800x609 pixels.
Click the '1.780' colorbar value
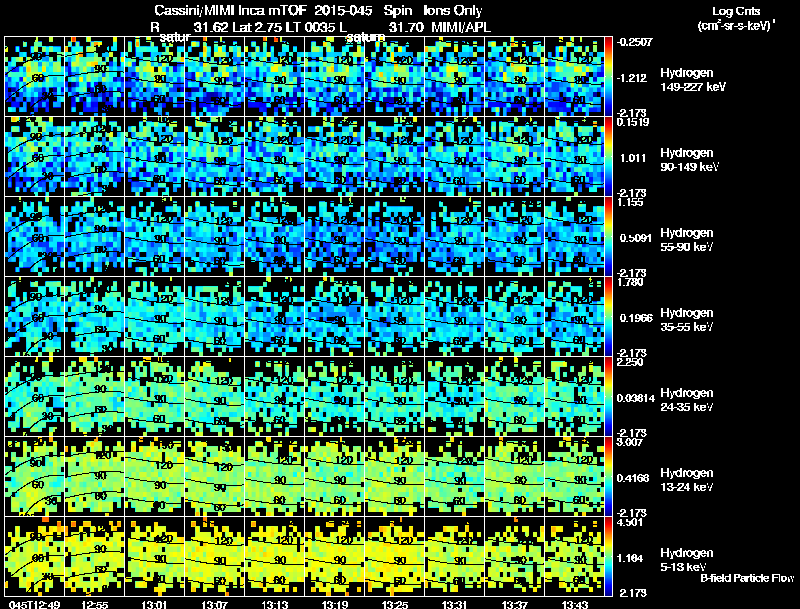point(630,282)
